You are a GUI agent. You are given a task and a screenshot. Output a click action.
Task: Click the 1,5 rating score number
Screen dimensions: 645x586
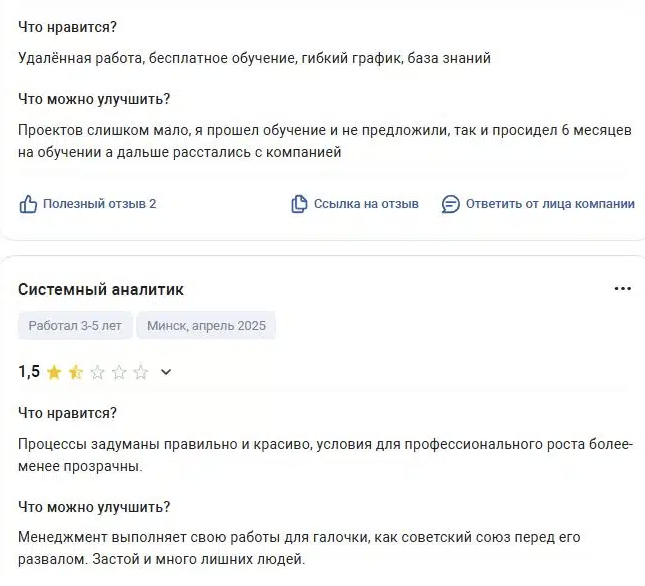coord(29,372)
